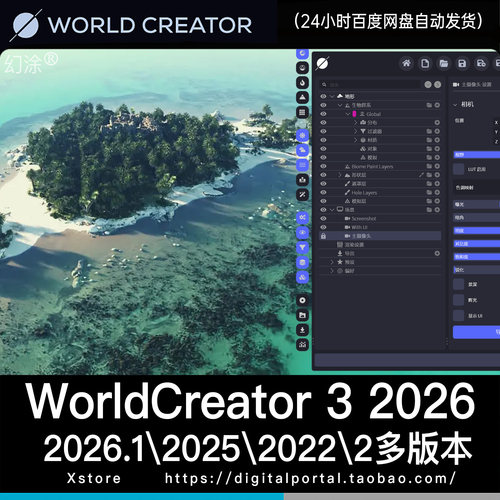Viewport: 500px width, 500px height.
Task: Click the large blue button below 显示 UI
Action: click(x=476, y=332)
